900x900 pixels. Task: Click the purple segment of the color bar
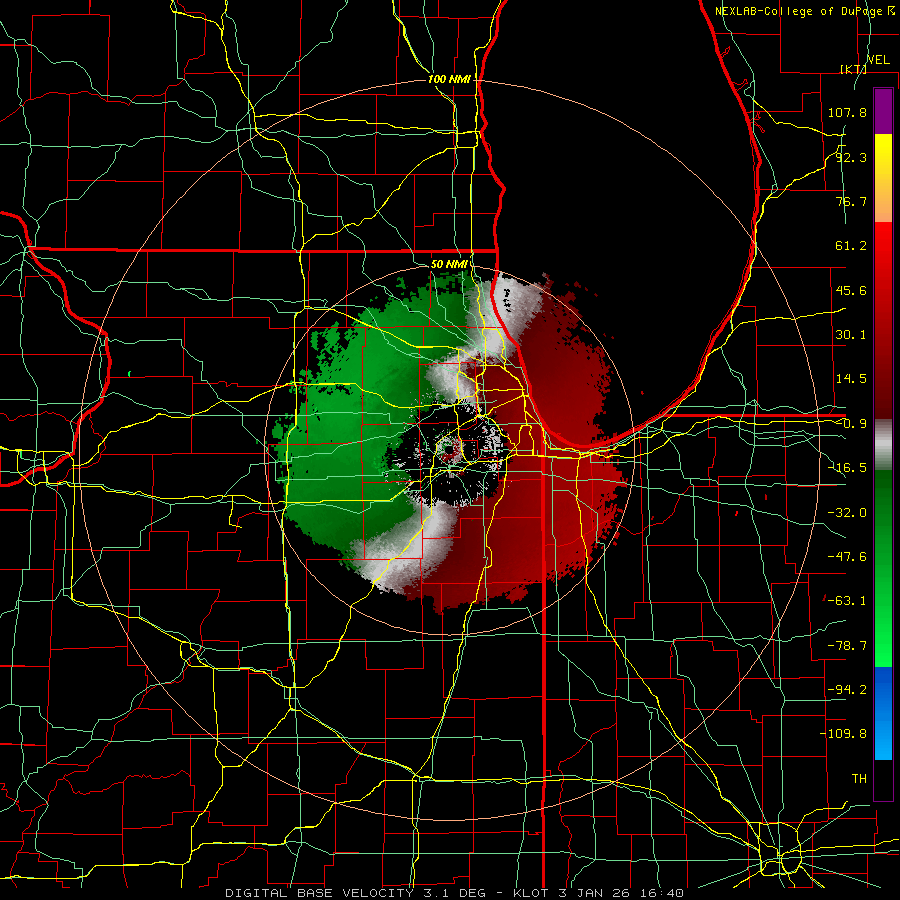(x=883, y=111)
